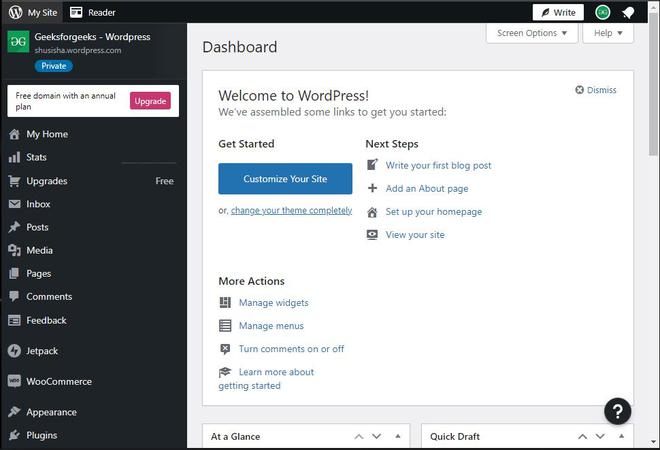Toggle the Quick Draft panel collapse triangle
The width and height of the screenshot is (660, 450).
pos(621,436)
